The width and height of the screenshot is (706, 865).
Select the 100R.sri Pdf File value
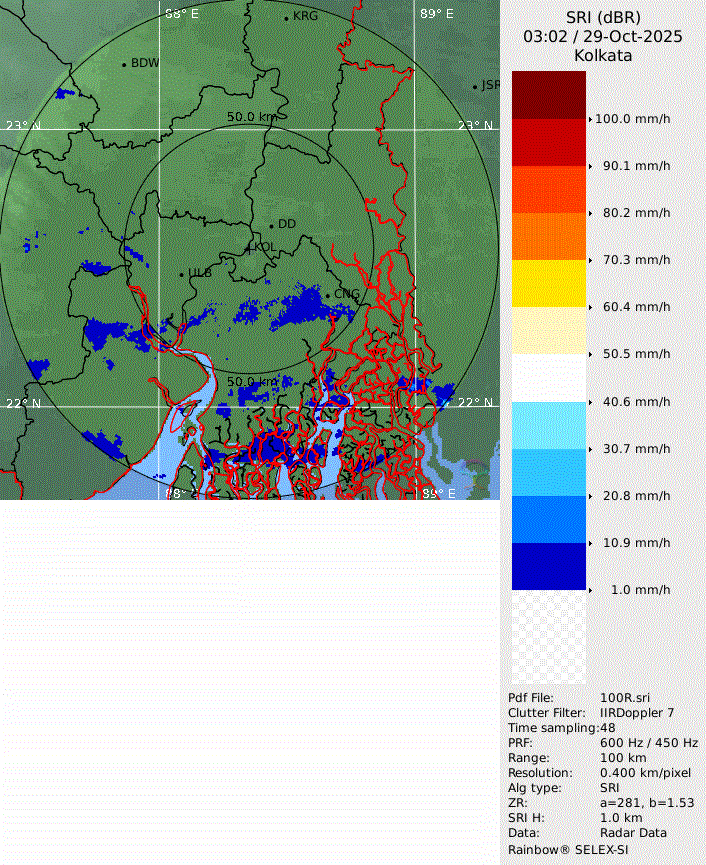coord(625,698)
